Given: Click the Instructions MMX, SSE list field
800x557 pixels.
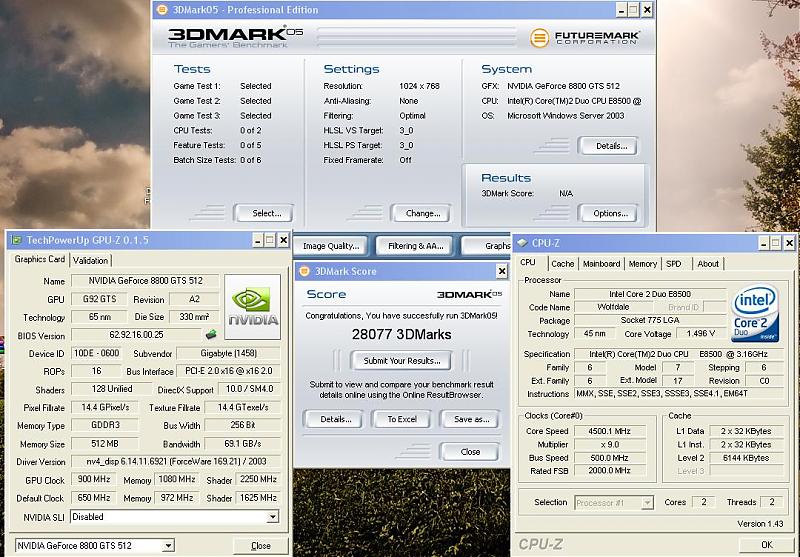Looking at the screenshot, I should pos(679,394).
